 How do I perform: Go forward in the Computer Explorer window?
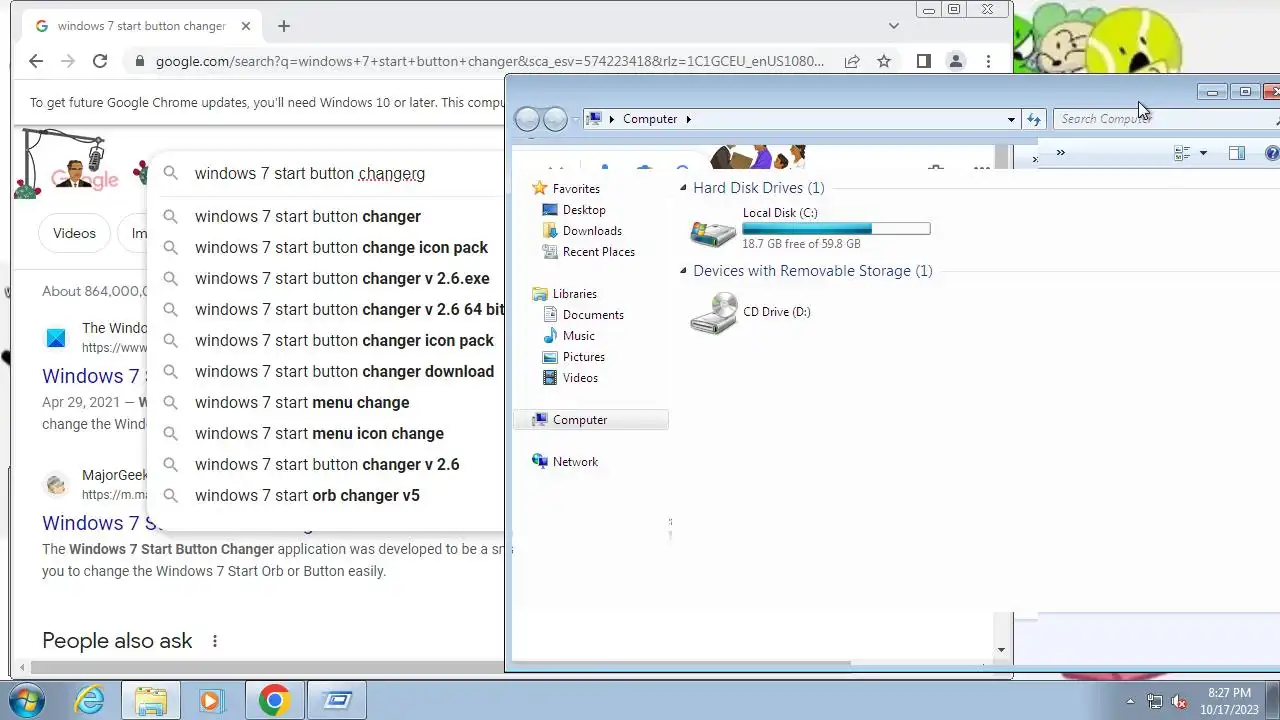point(555,119)
